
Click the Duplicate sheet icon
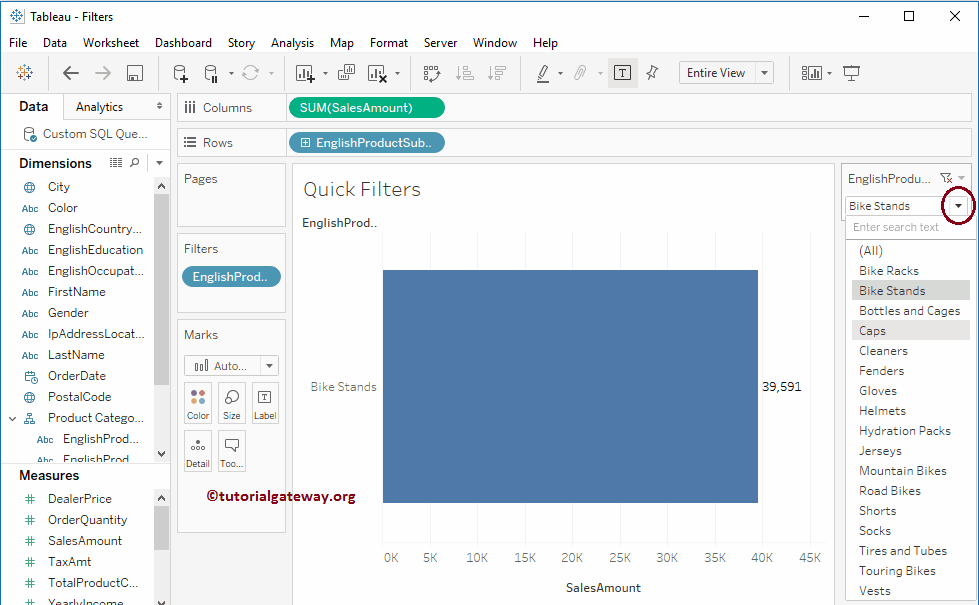[x=346, y=72]
